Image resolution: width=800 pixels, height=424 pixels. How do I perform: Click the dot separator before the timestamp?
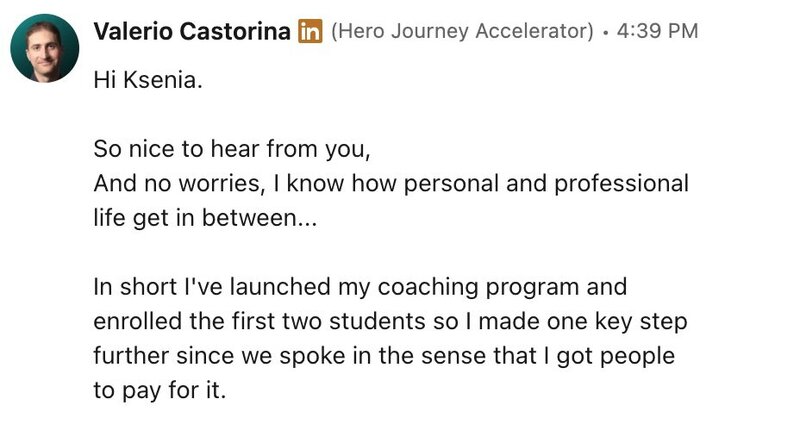(x=605, y=33)
